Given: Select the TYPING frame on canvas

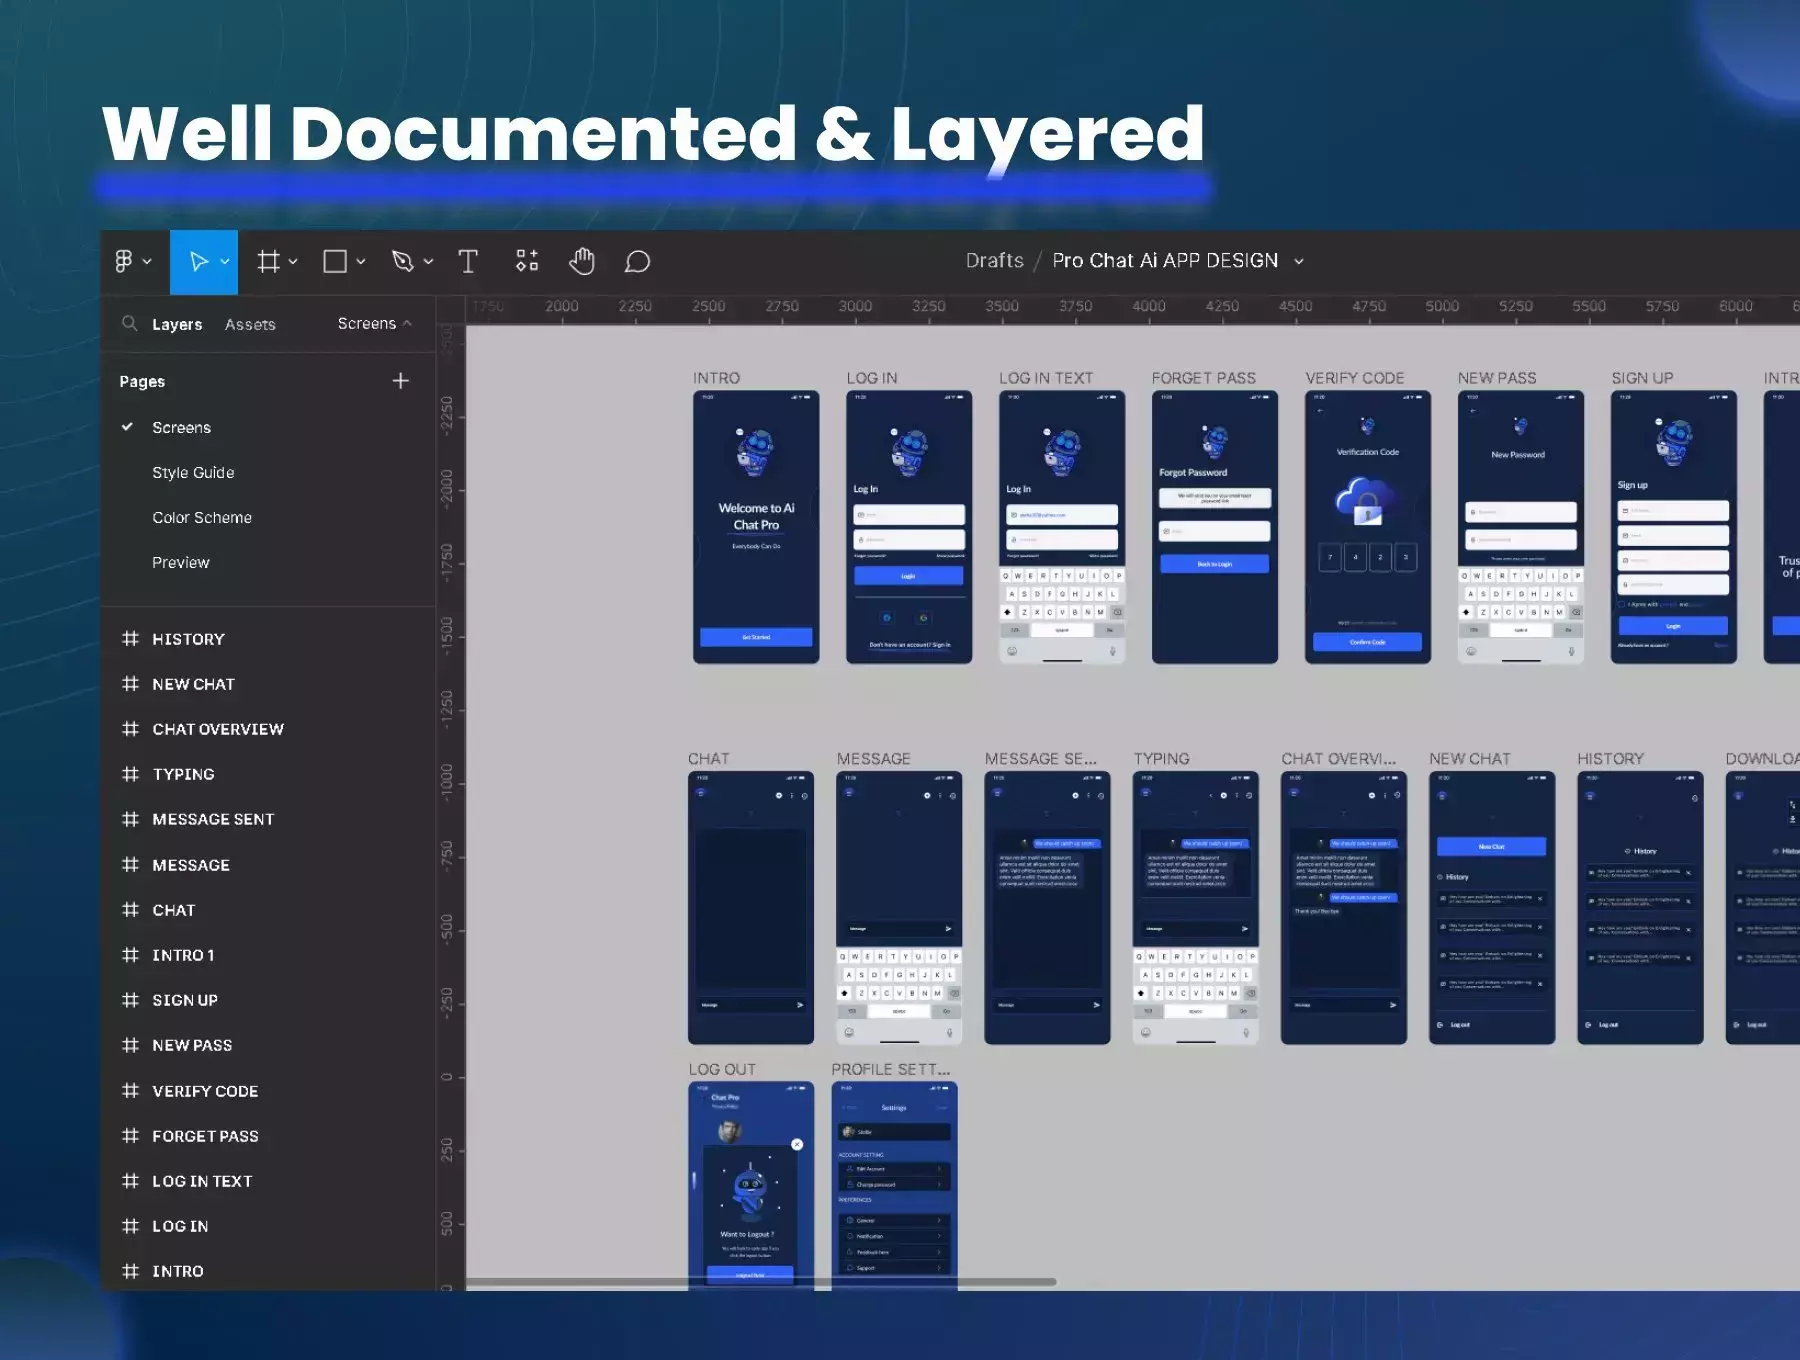Looking at the screenshot, I should [1196, 908].
